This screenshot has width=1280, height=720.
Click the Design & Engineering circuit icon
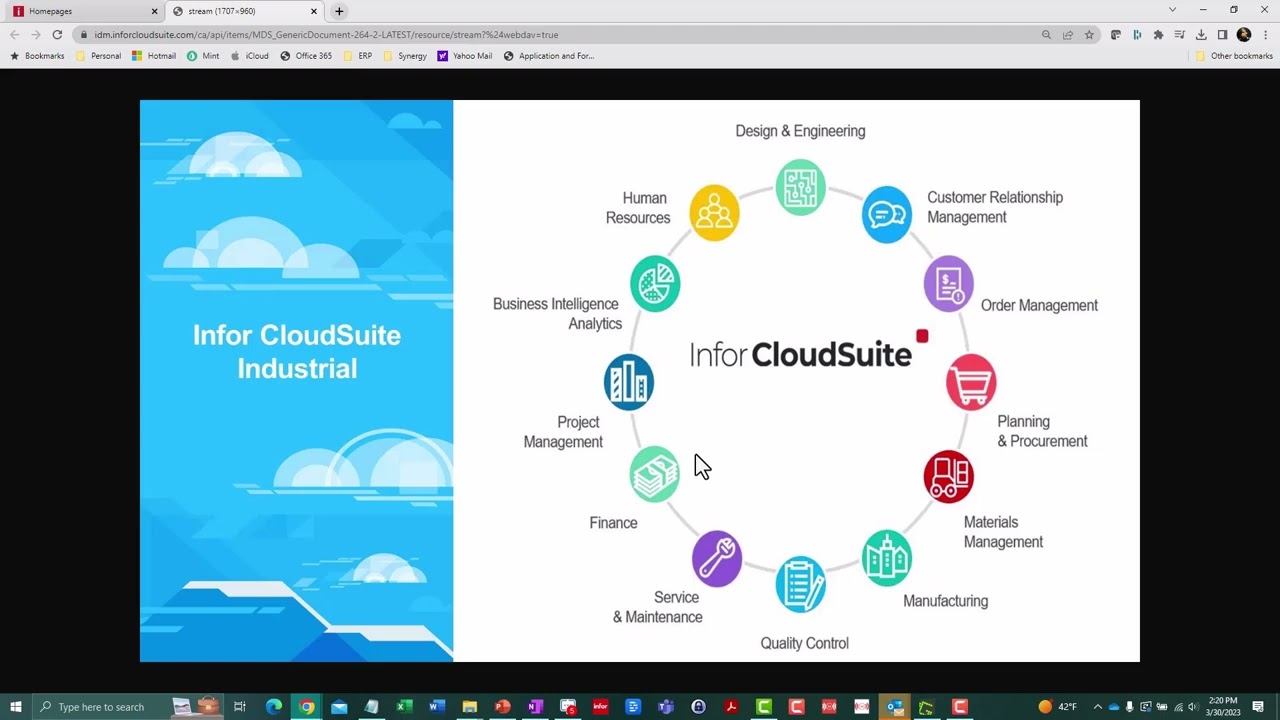(800, 187)
